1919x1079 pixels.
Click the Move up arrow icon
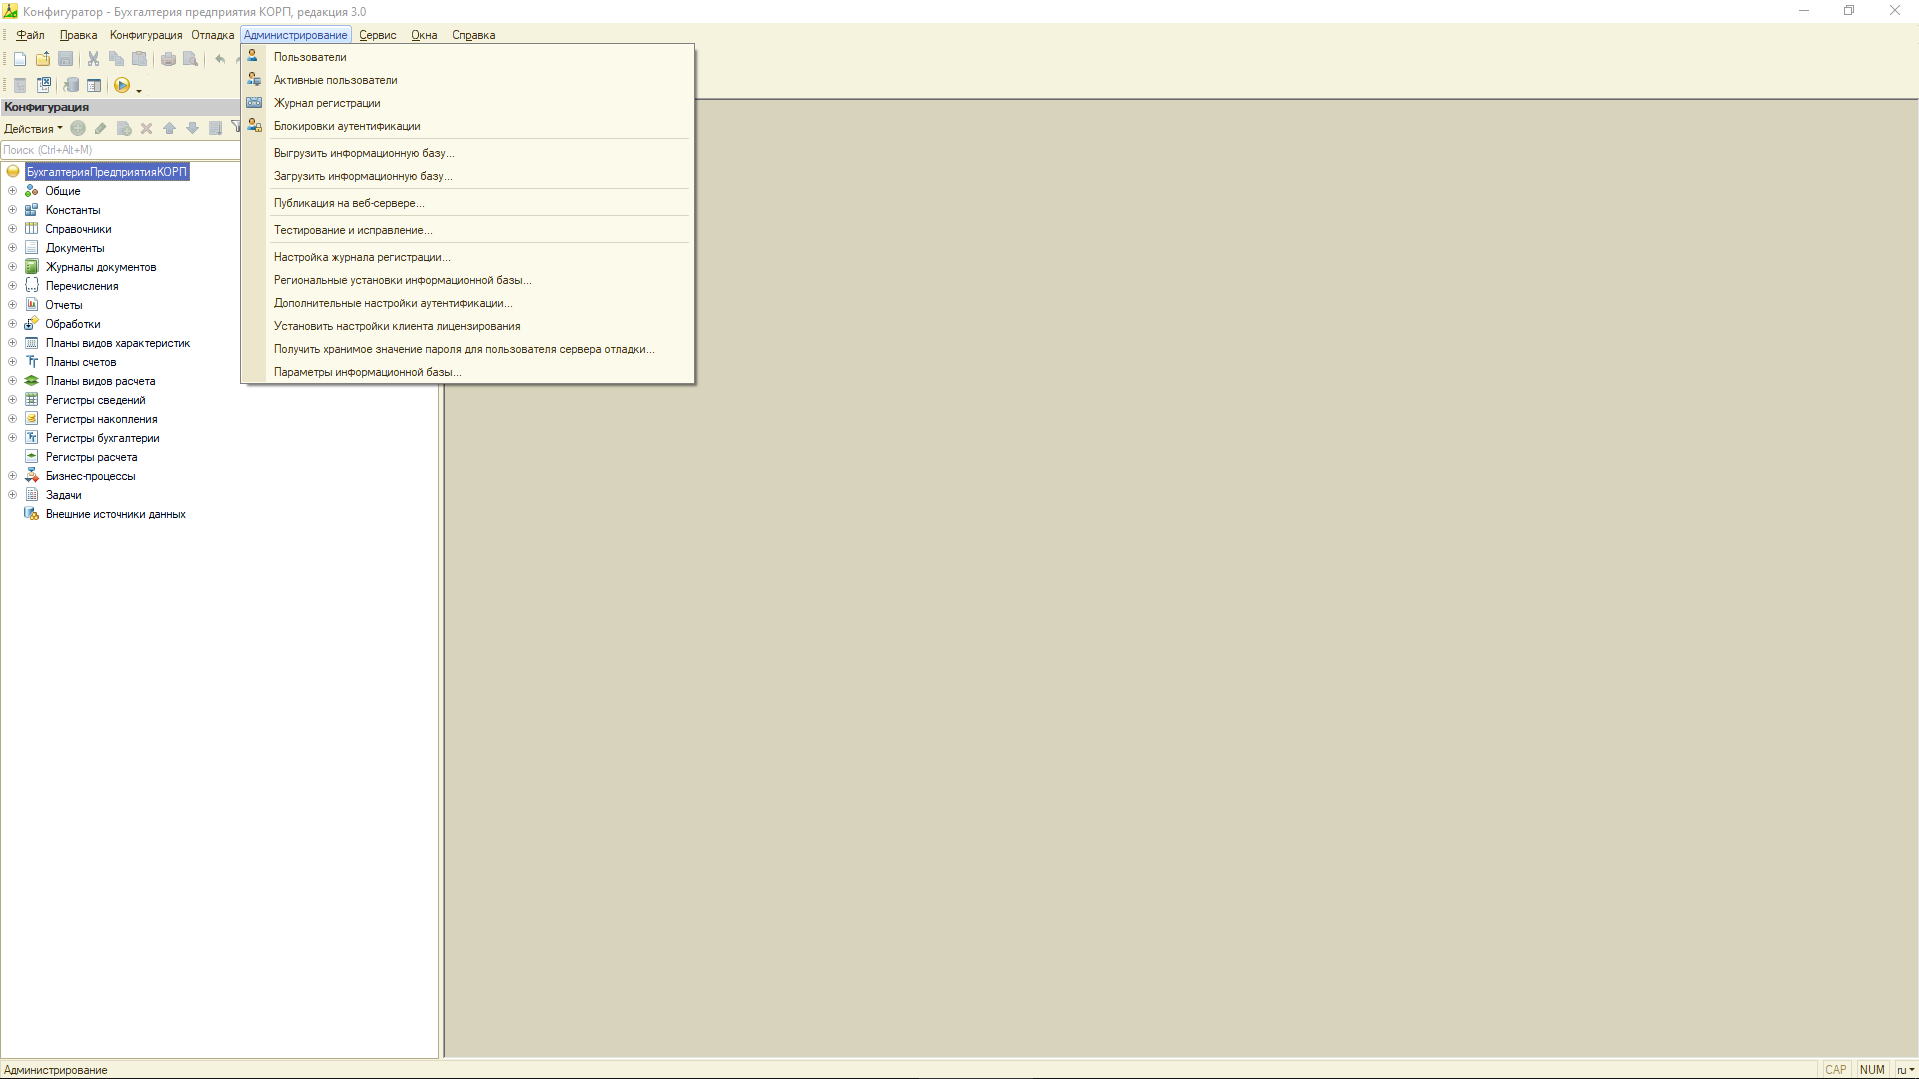(169, 128)
